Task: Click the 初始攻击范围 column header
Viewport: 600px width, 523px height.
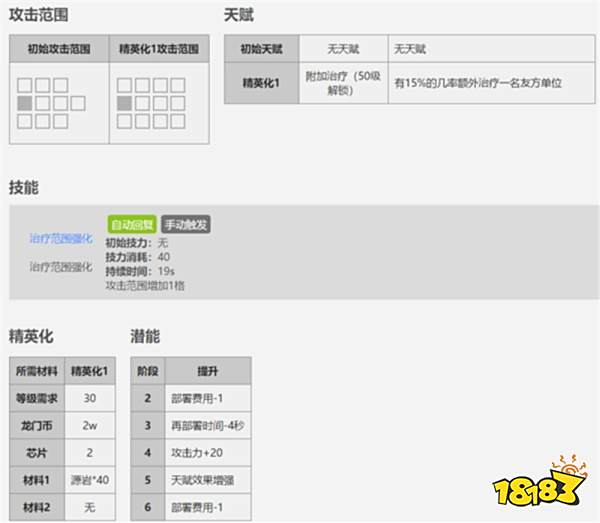Action: [59, 49]
